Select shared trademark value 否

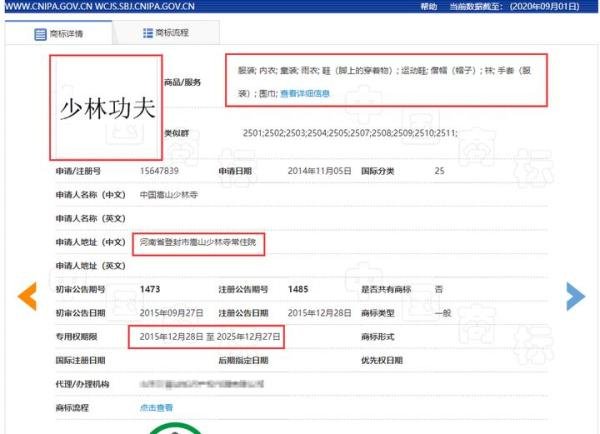[439, 289]
